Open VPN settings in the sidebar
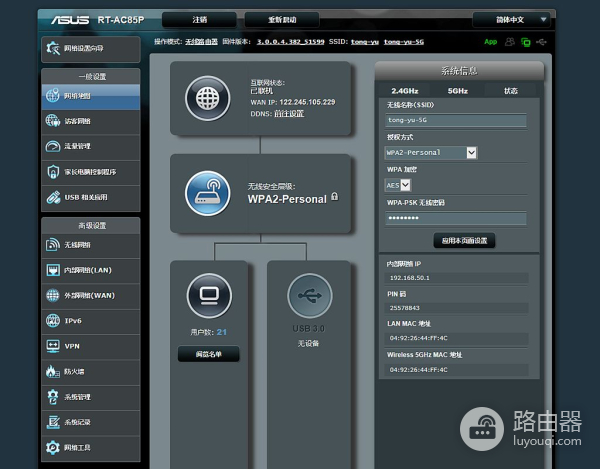 [92, 346]
